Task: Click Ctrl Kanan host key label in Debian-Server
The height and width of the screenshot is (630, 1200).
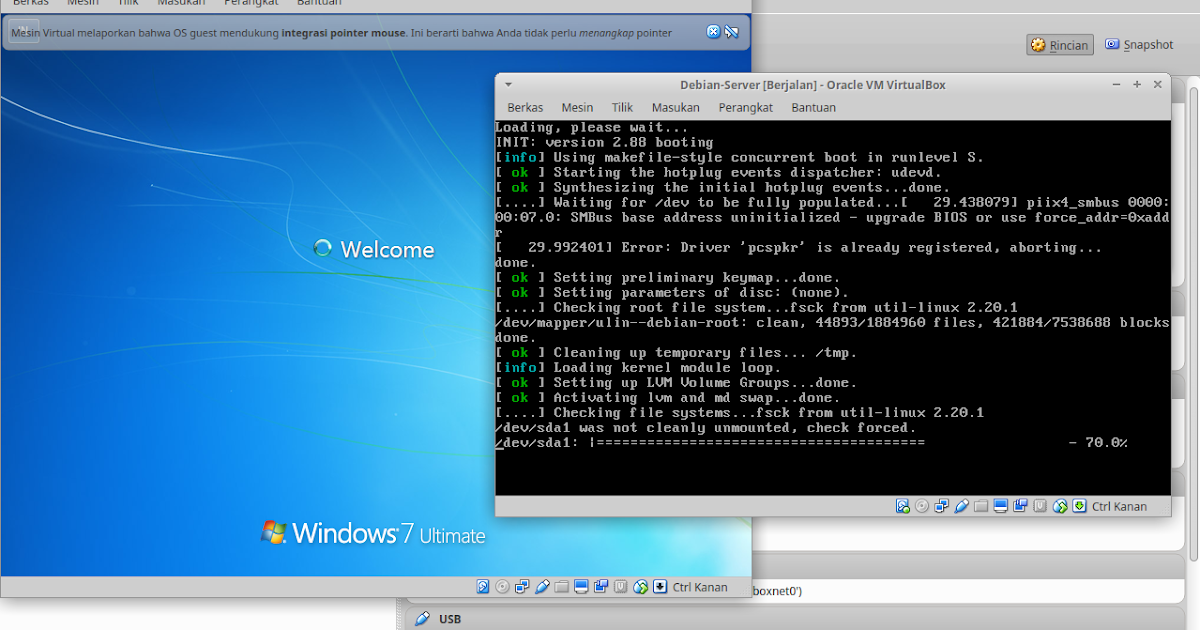Action: click(x=1119, y=507)
